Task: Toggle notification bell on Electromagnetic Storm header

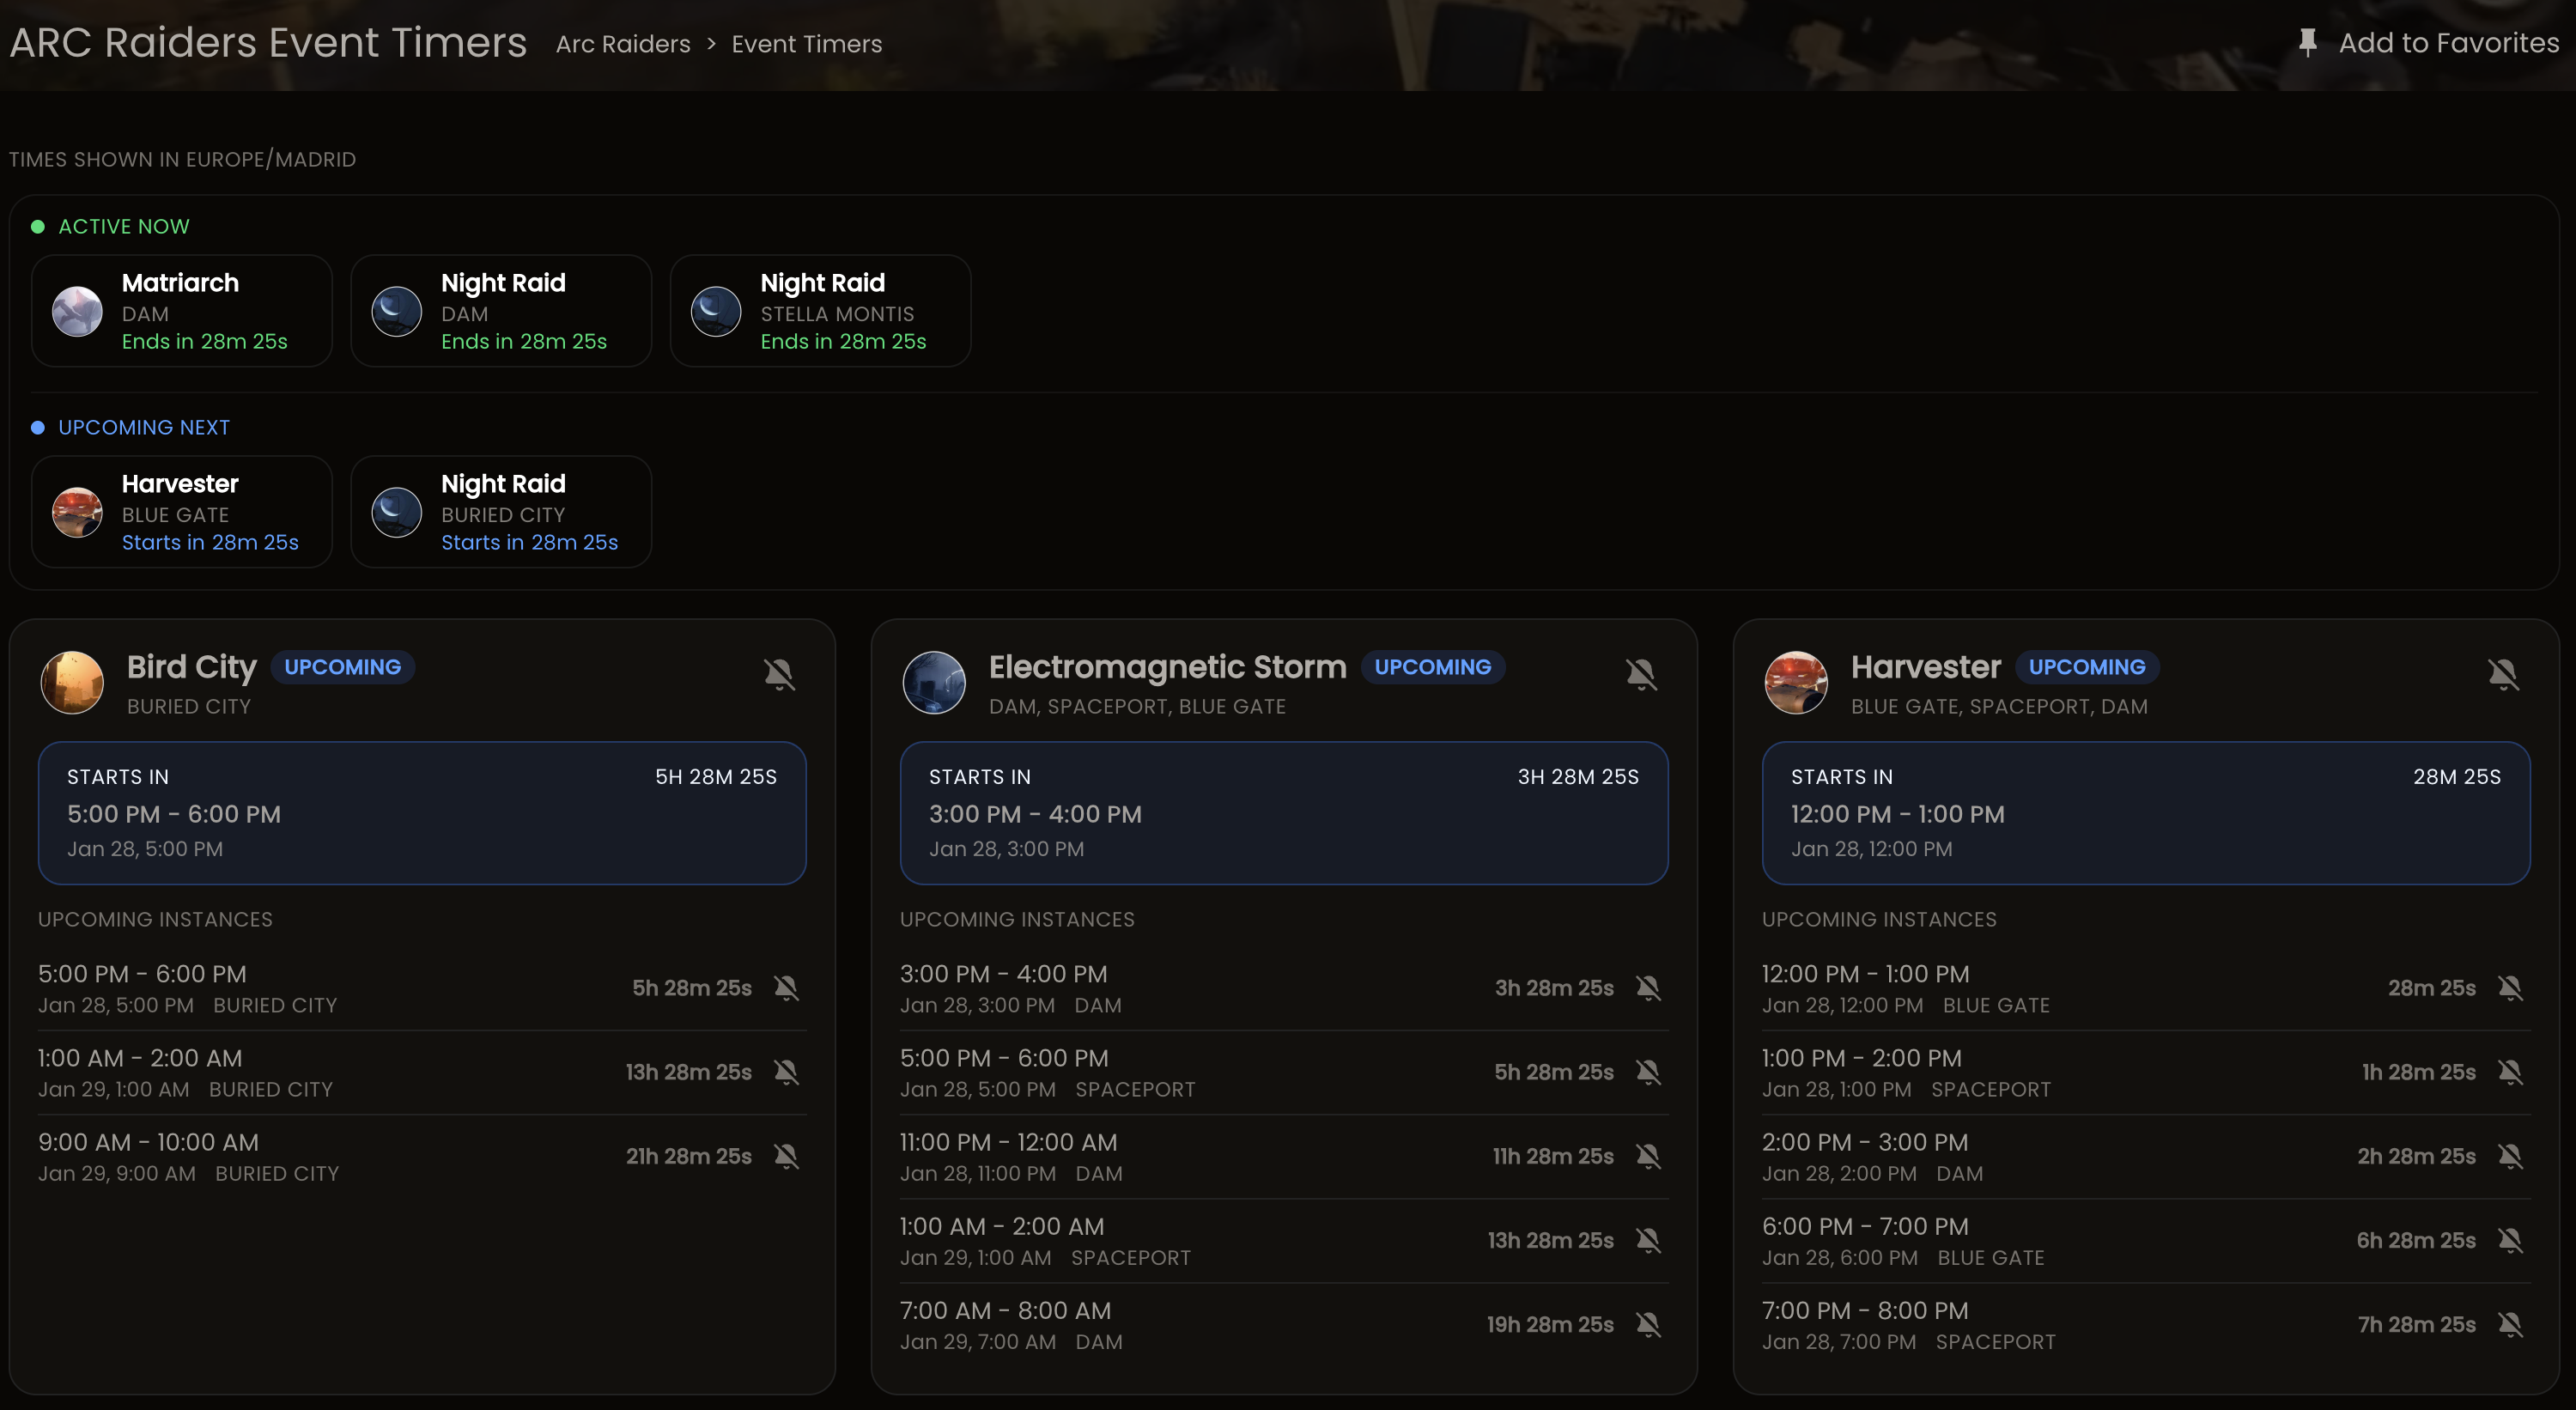Action: click(1641, 674)
